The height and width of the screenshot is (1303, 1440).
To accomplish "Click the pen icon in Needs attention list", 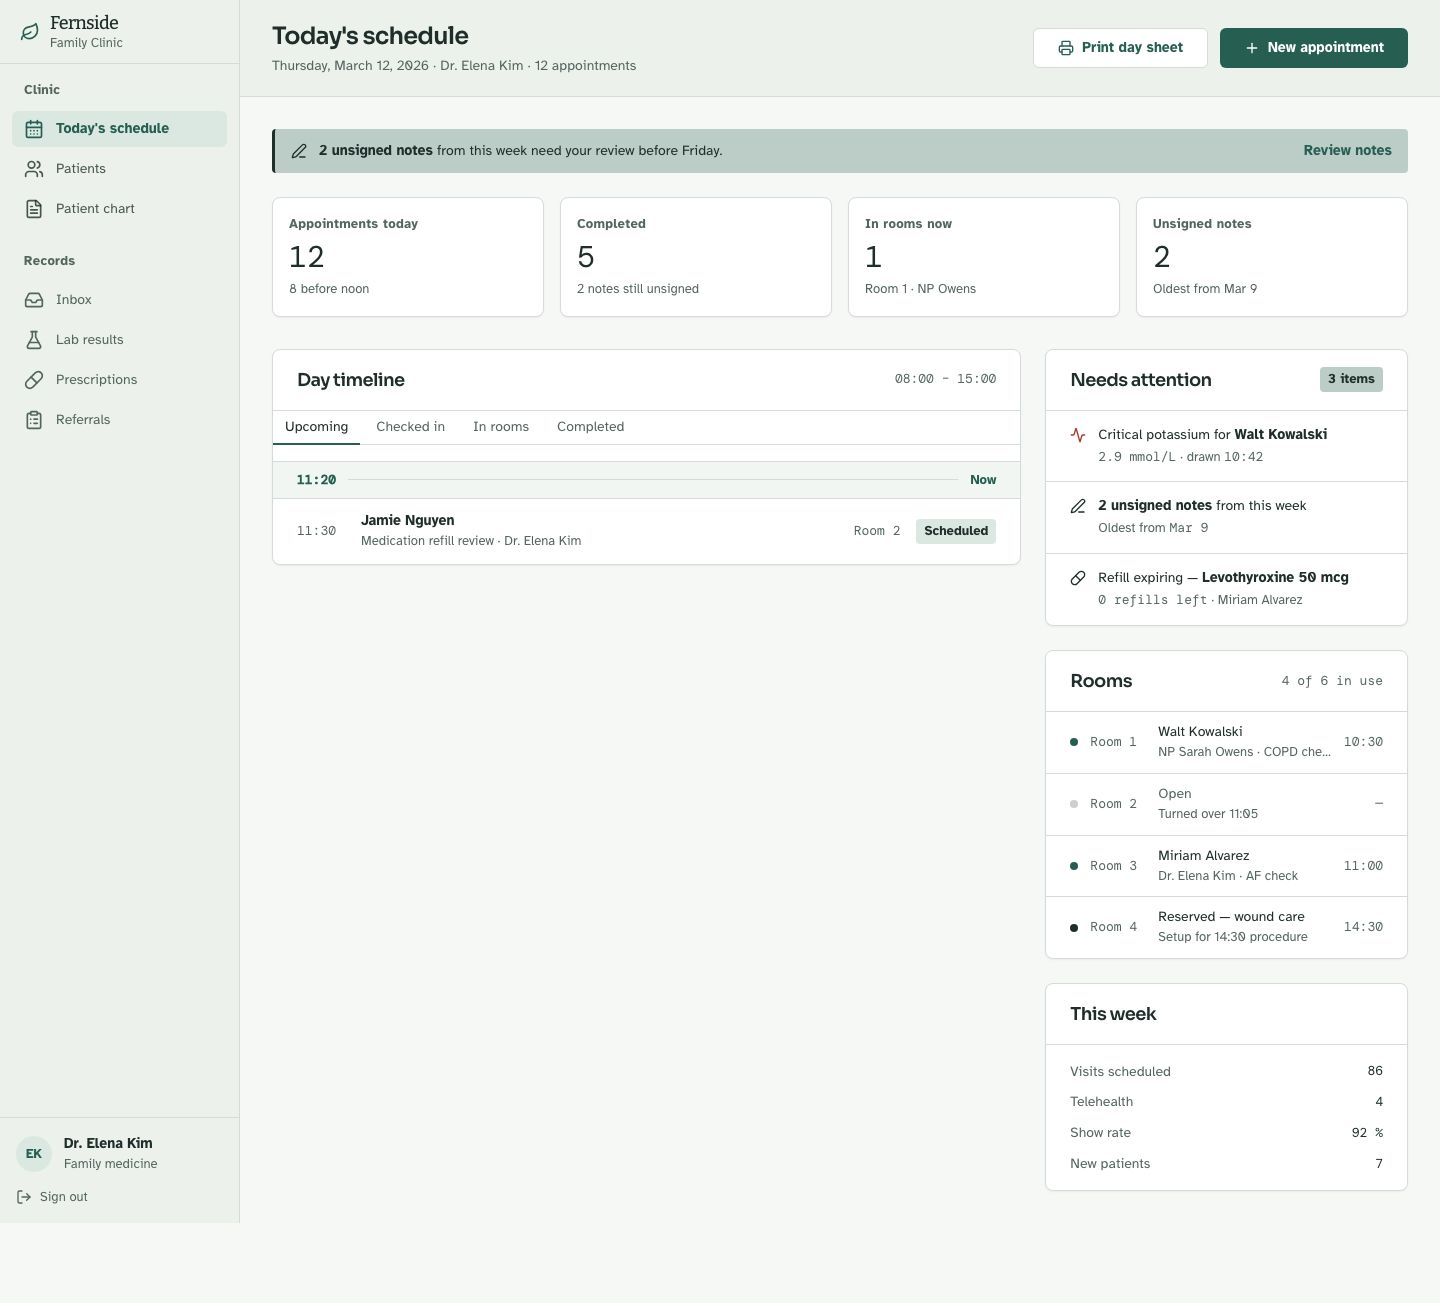I will [1078, 506].
